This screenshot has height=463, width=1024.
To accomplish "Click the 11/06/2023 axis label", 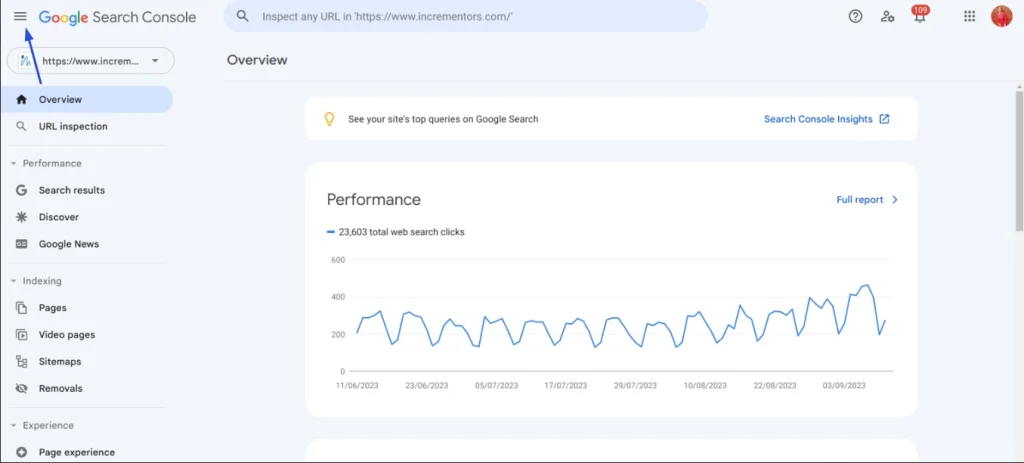I will pyautogui.click(x=357, y=386).
